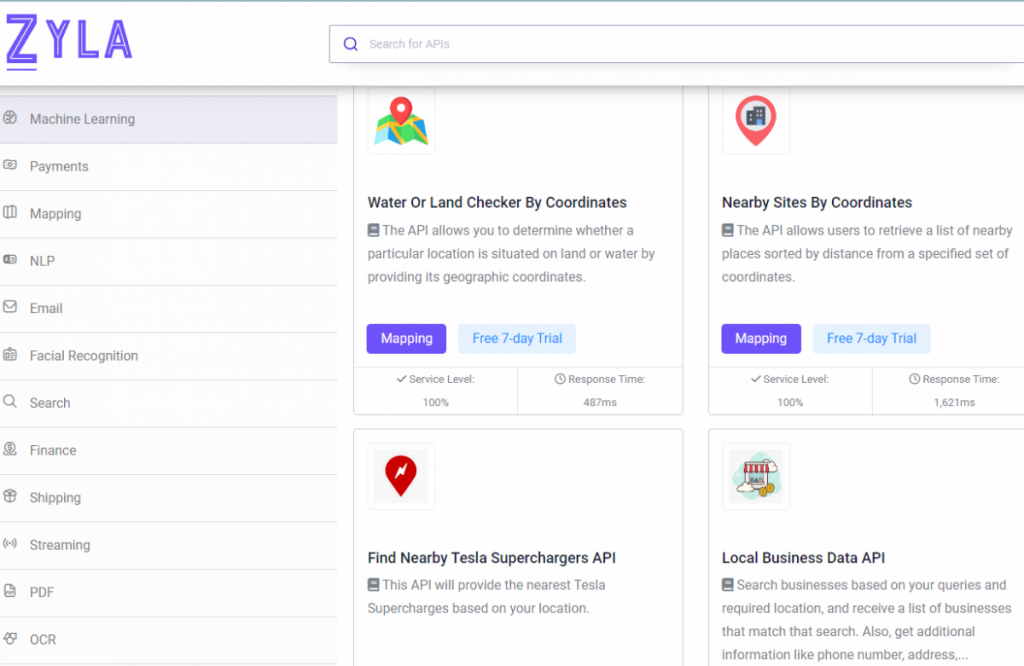Click the sidebar Search magnifier icon
The height and width of the screenshot is (666, 1024).
tap(10, 401)
